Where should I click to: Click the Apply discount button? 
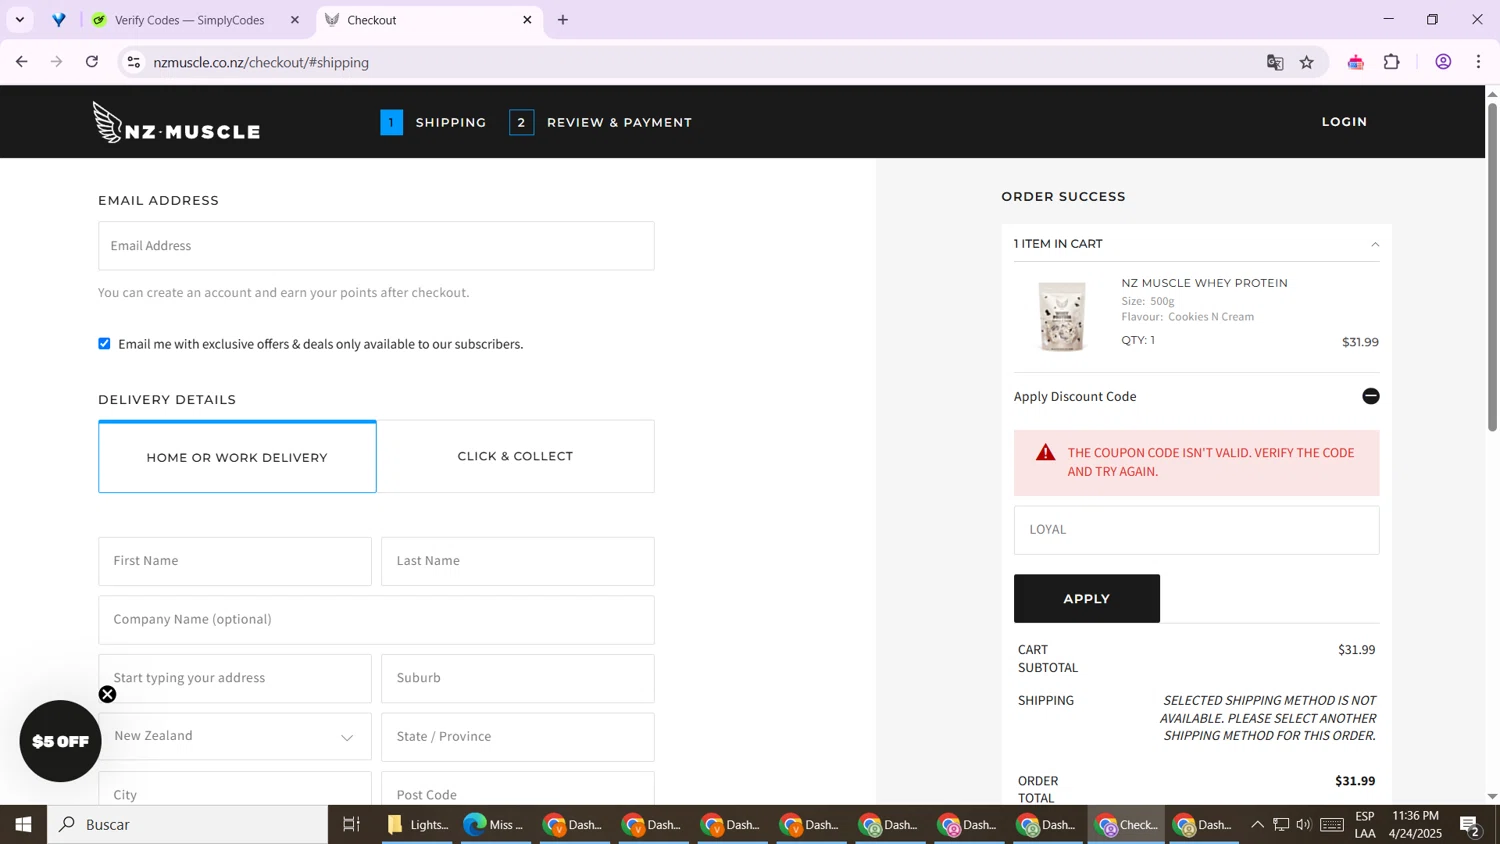pyautogui.click(x=1087, y=598)
